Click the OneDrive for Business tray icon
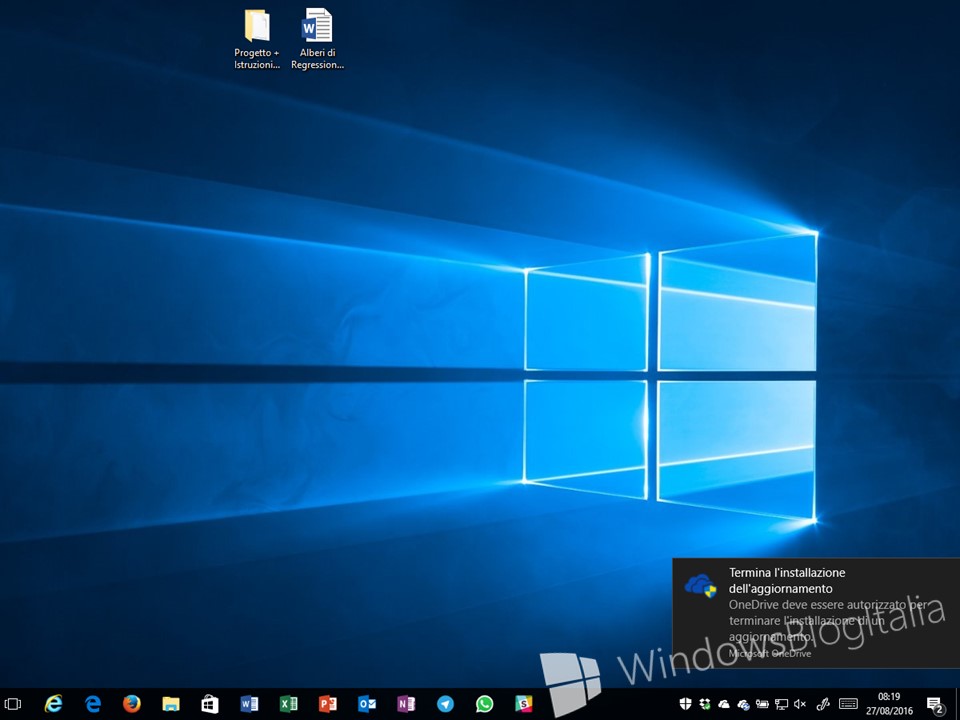 [x=743, y=705]
